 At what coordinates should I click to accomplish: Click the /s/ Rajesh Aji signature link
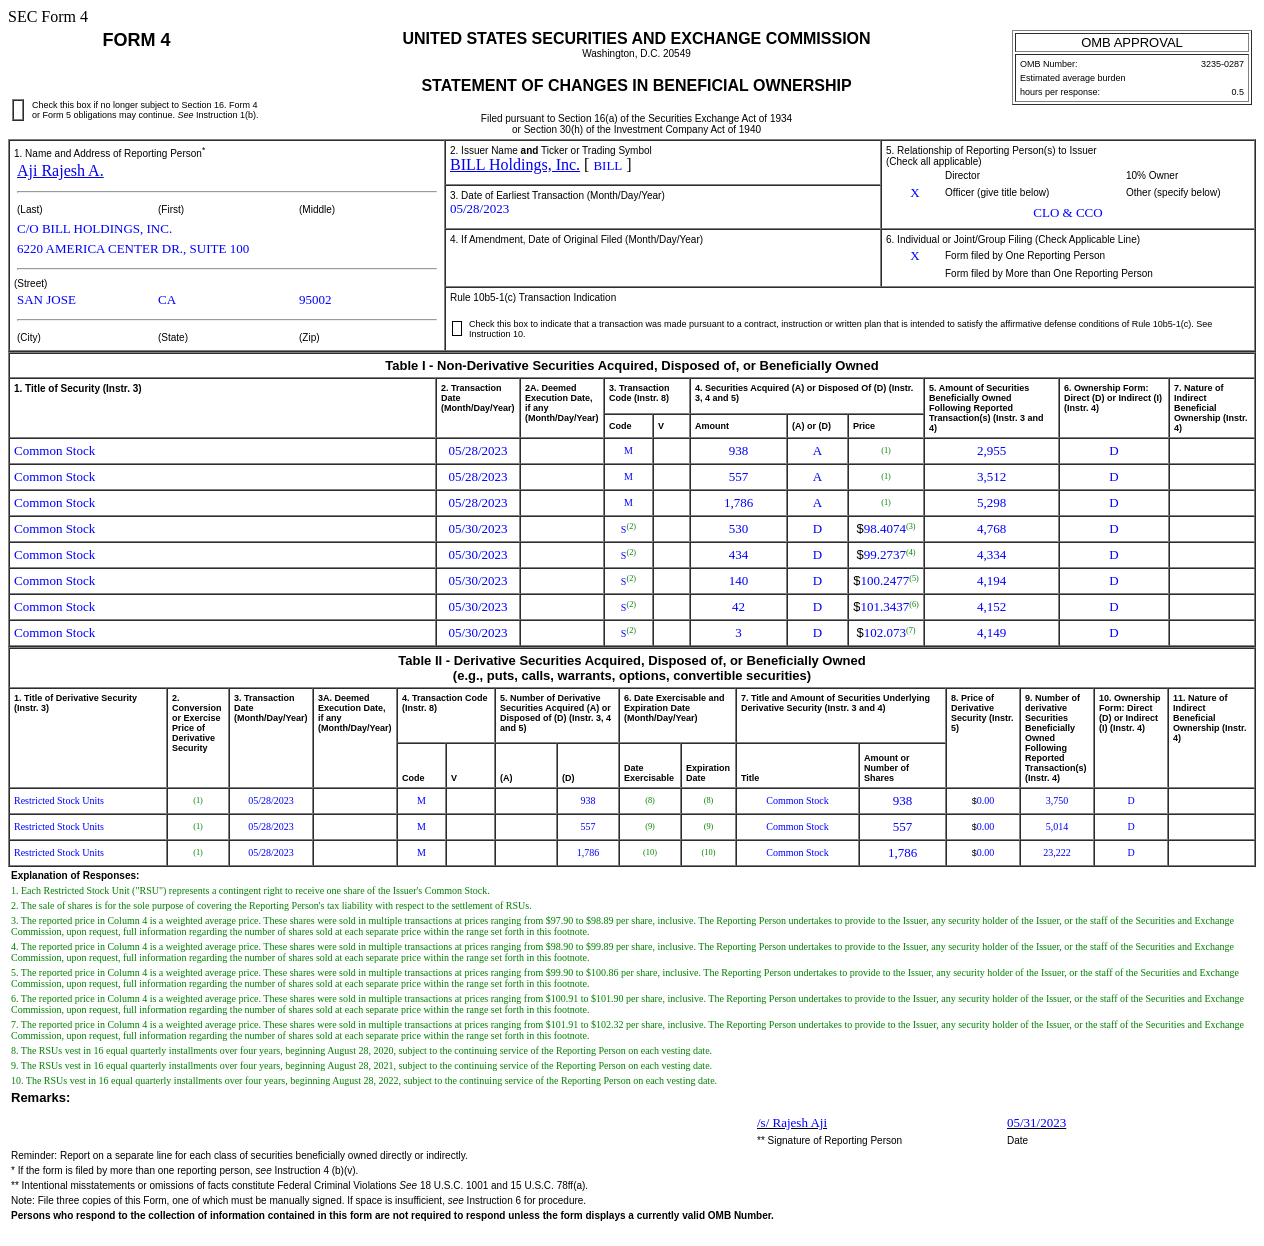[791, 1122]
